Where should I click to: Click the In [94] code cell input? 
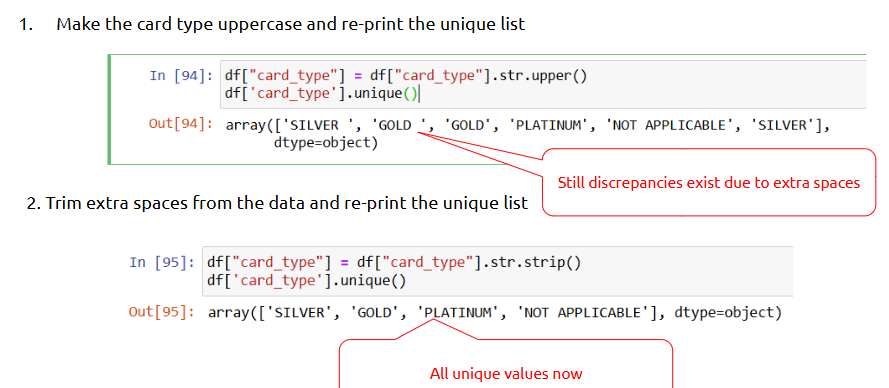(543, 85)
